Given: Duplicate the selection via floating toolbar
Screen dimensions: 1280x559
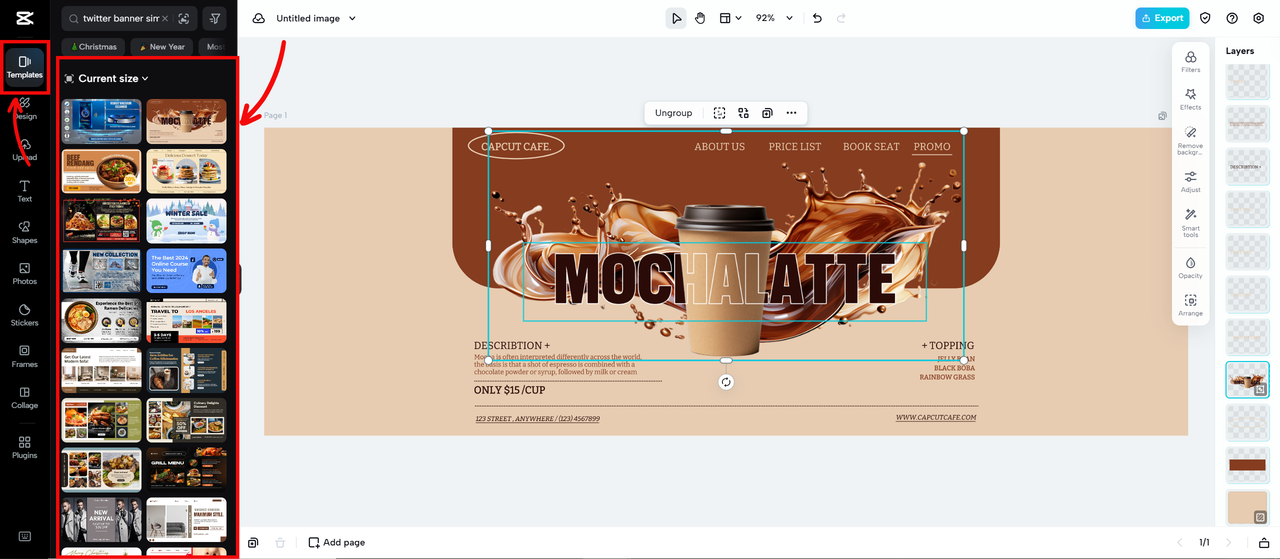Looking at the screenshot, I should 767,113.
